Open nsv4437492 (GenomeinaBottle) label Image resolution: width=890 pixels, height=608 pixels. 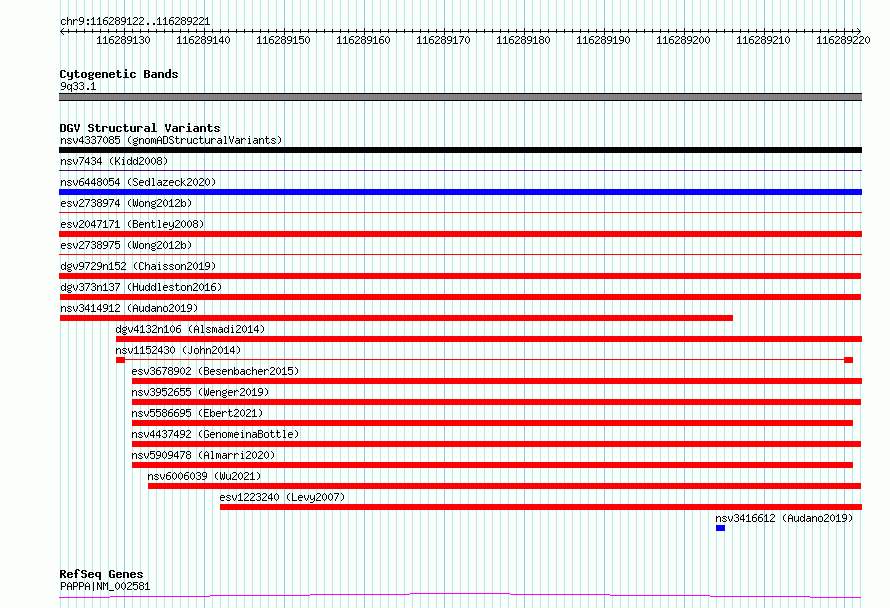pyautogui.click(x=215, y=434)
